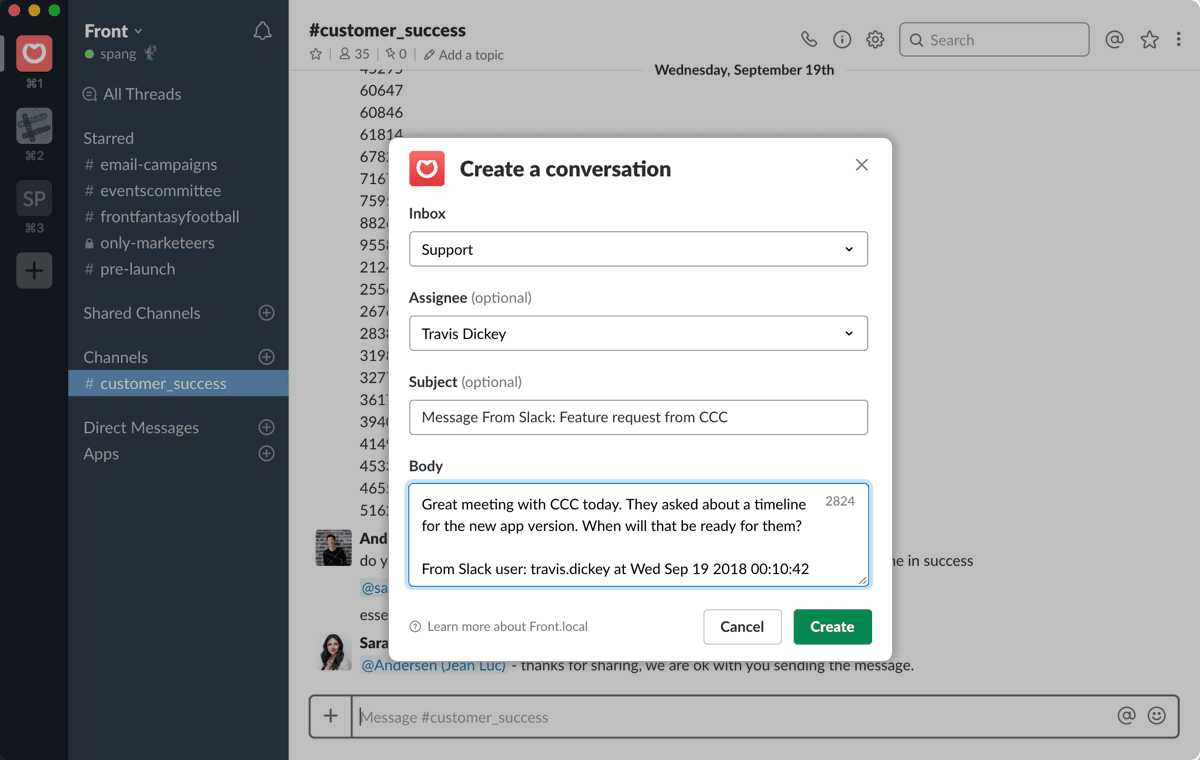
Task: Open the emoji picker smiley icon
Action: point(1157,716)
